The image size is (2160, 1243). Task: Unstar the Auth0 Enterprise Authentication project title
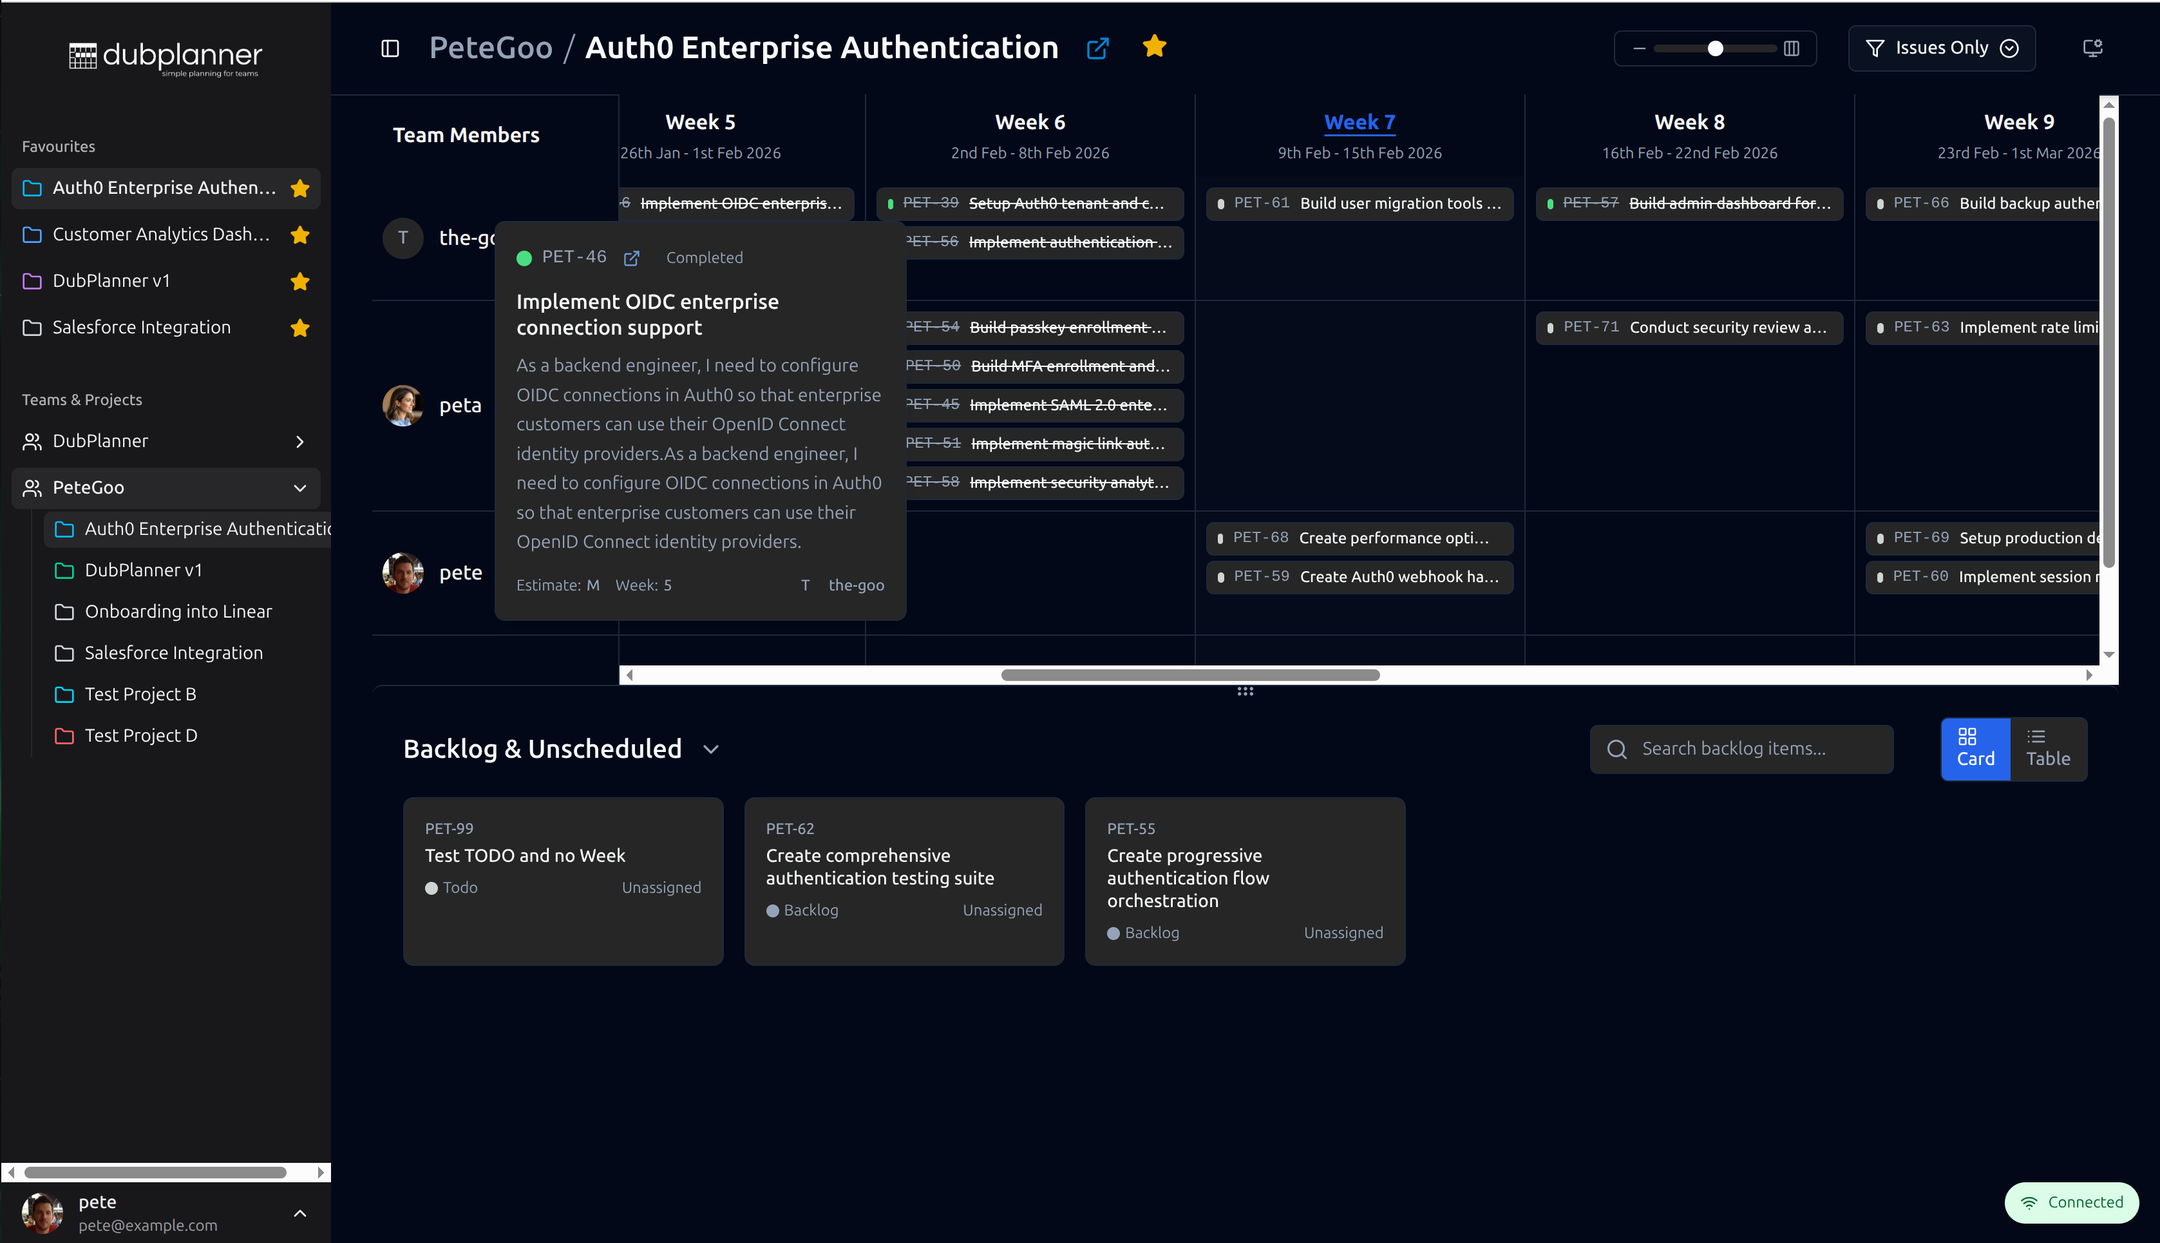pos(1154,46)
